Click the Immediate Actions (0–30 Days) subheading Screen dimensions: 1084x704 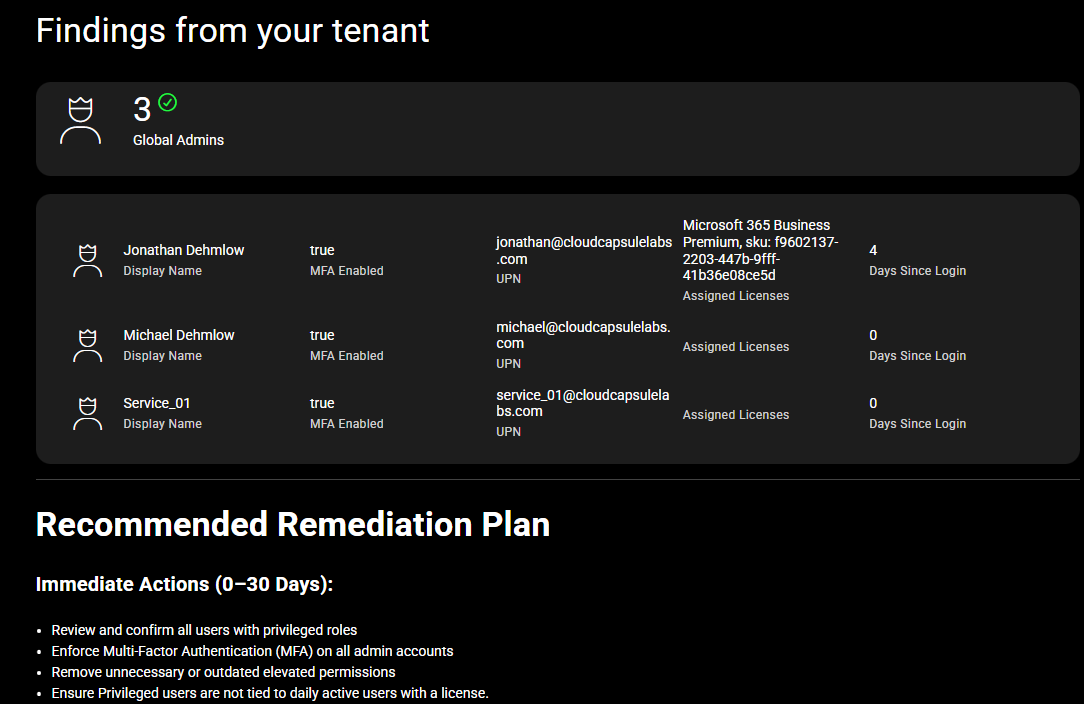pyautogui.click(x=184, y=584)
